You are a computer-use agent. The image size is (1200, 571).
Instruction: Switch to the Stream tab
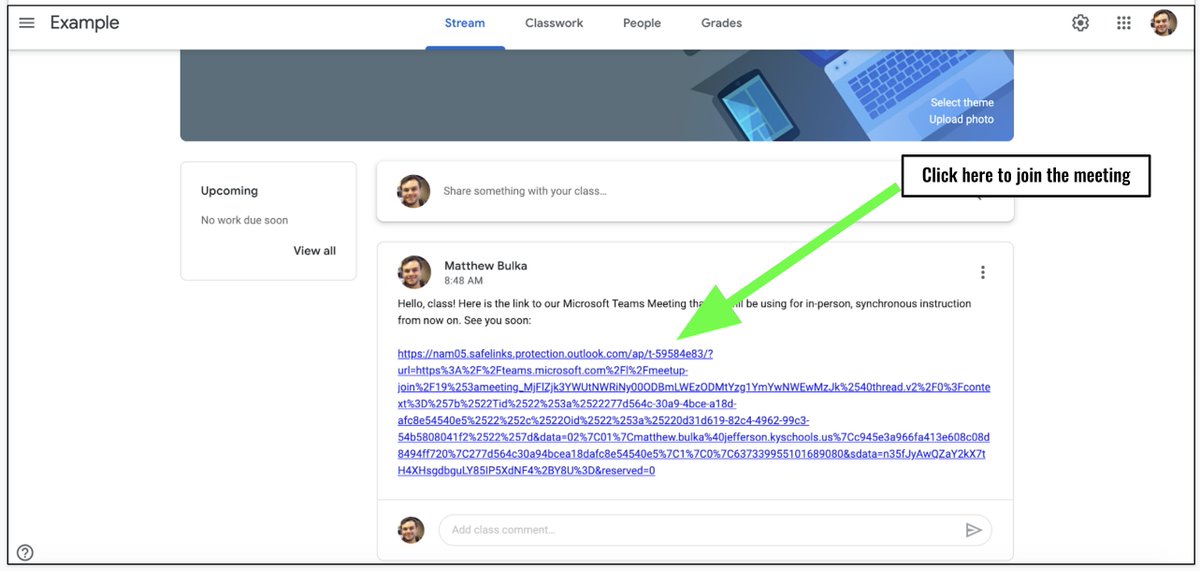[x=465, y=23]
